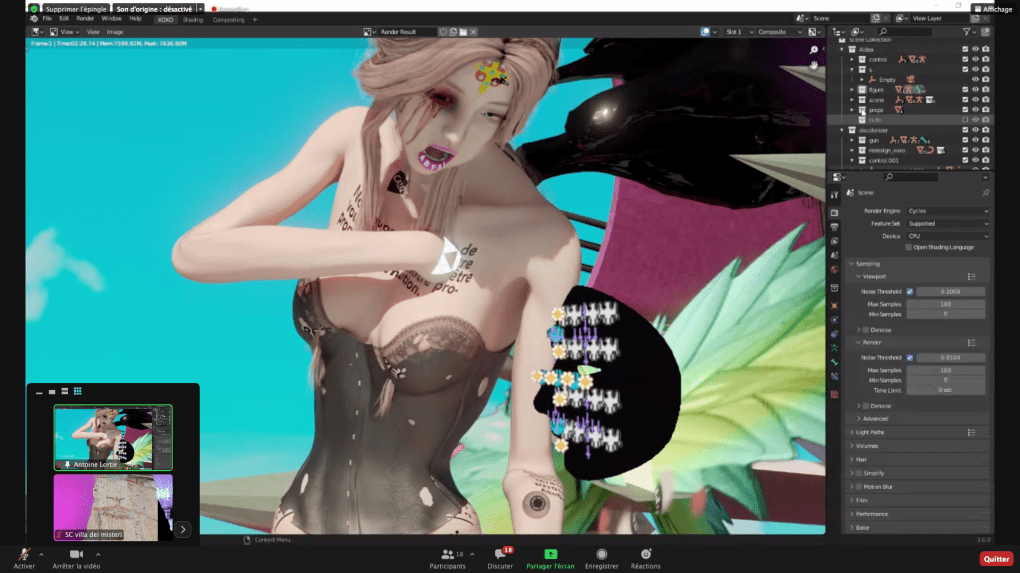
Task: Open the Render Engine Cycles dropdown
Action: point(947,211)
